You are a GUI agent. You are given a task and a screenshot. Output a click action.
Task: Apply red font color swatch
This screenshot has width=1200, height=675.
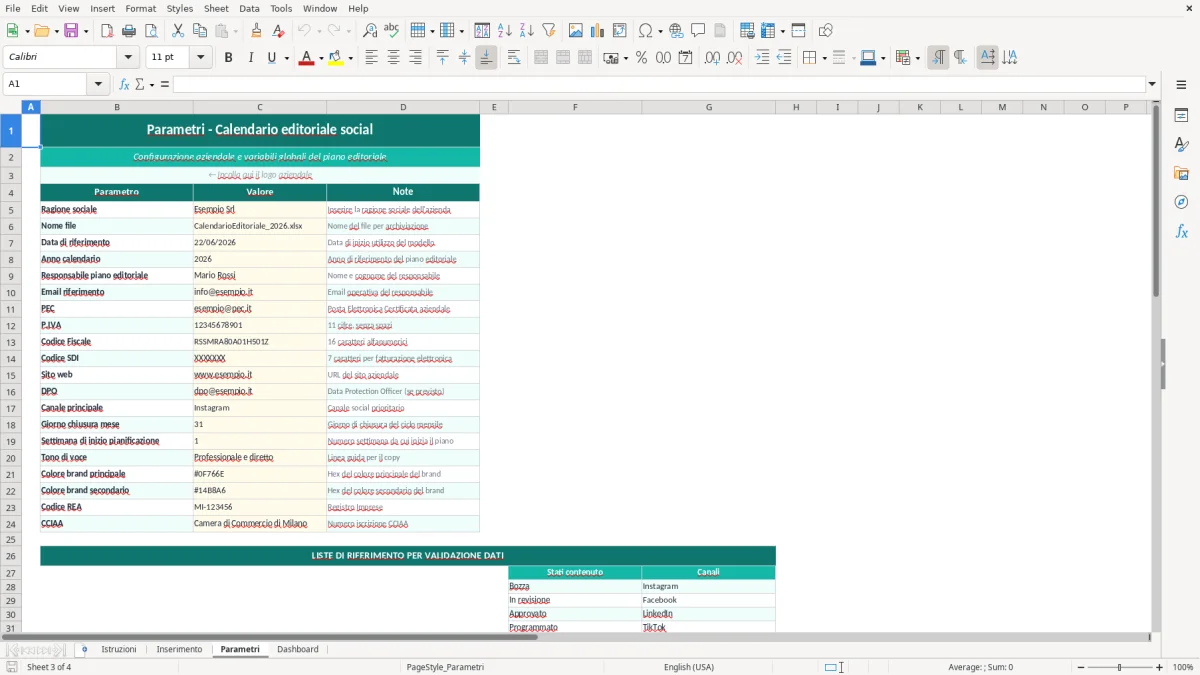pos(306,58)
